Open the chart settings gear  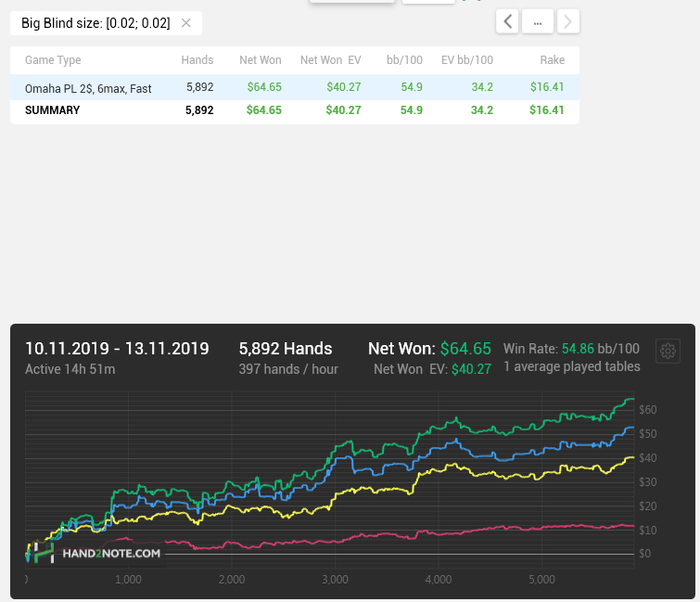[x=668, y=351]
